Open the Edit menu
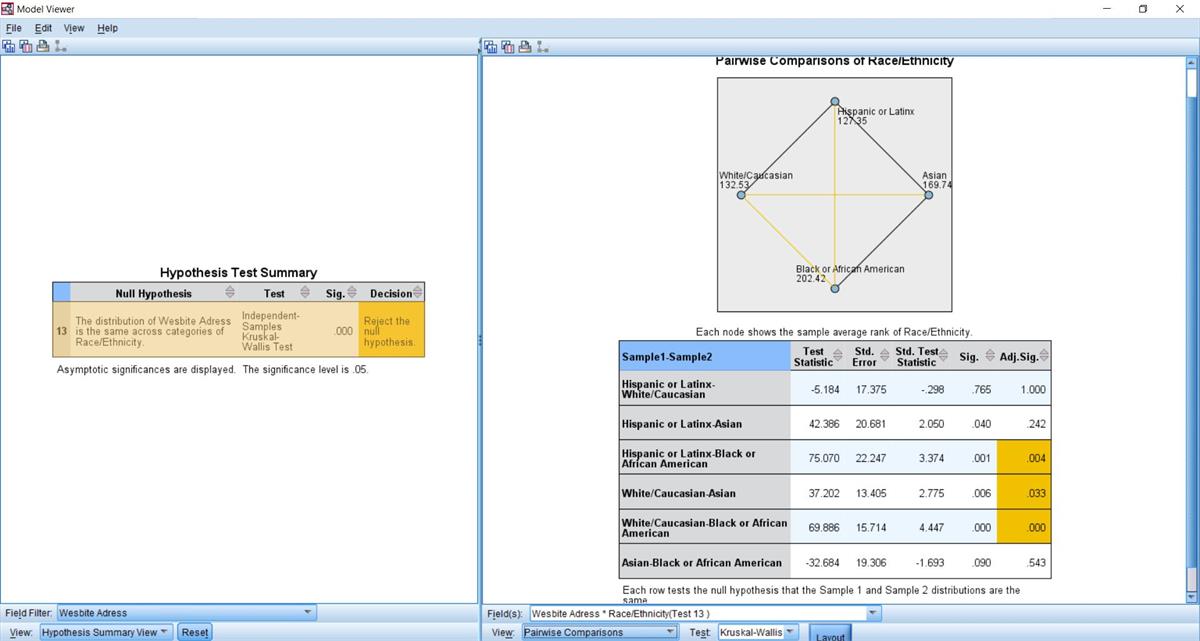1200x641 pixels. [x=43, y=28]
